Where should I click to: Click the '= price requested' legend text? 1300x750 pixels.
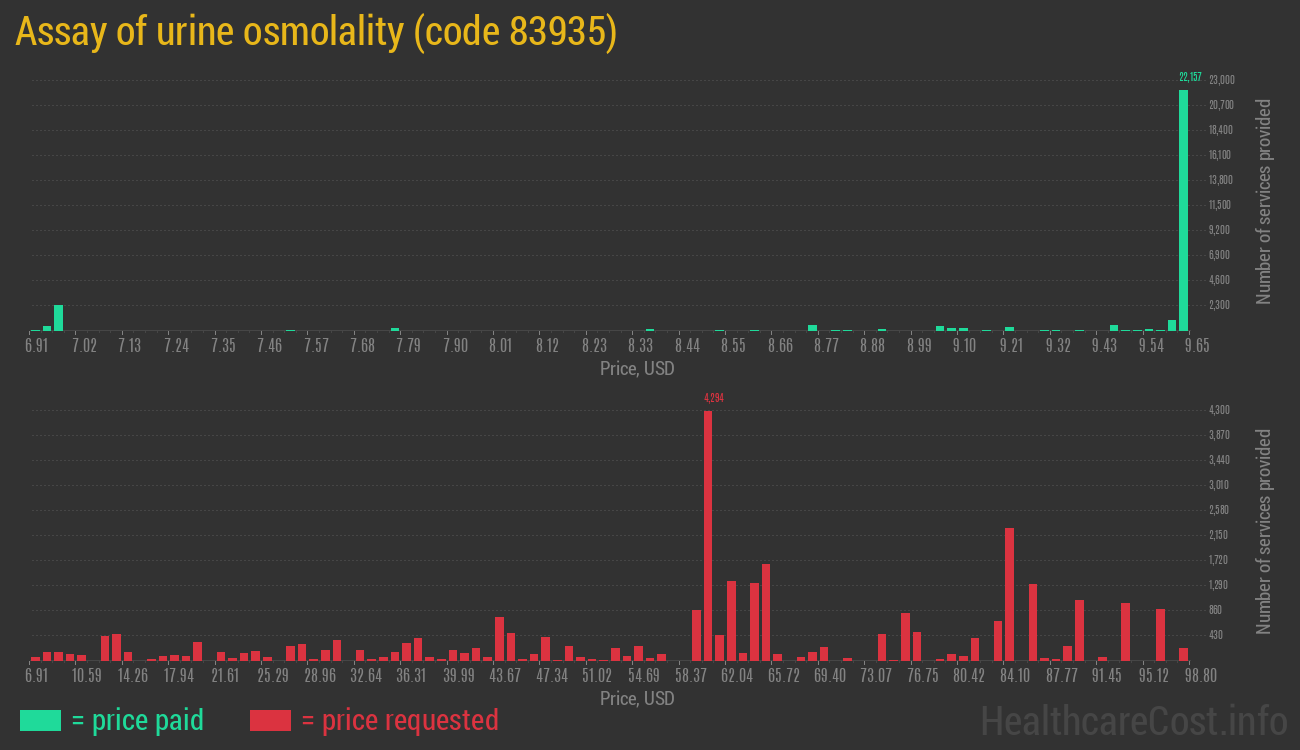pyautogui.click(x=399, y=720)
